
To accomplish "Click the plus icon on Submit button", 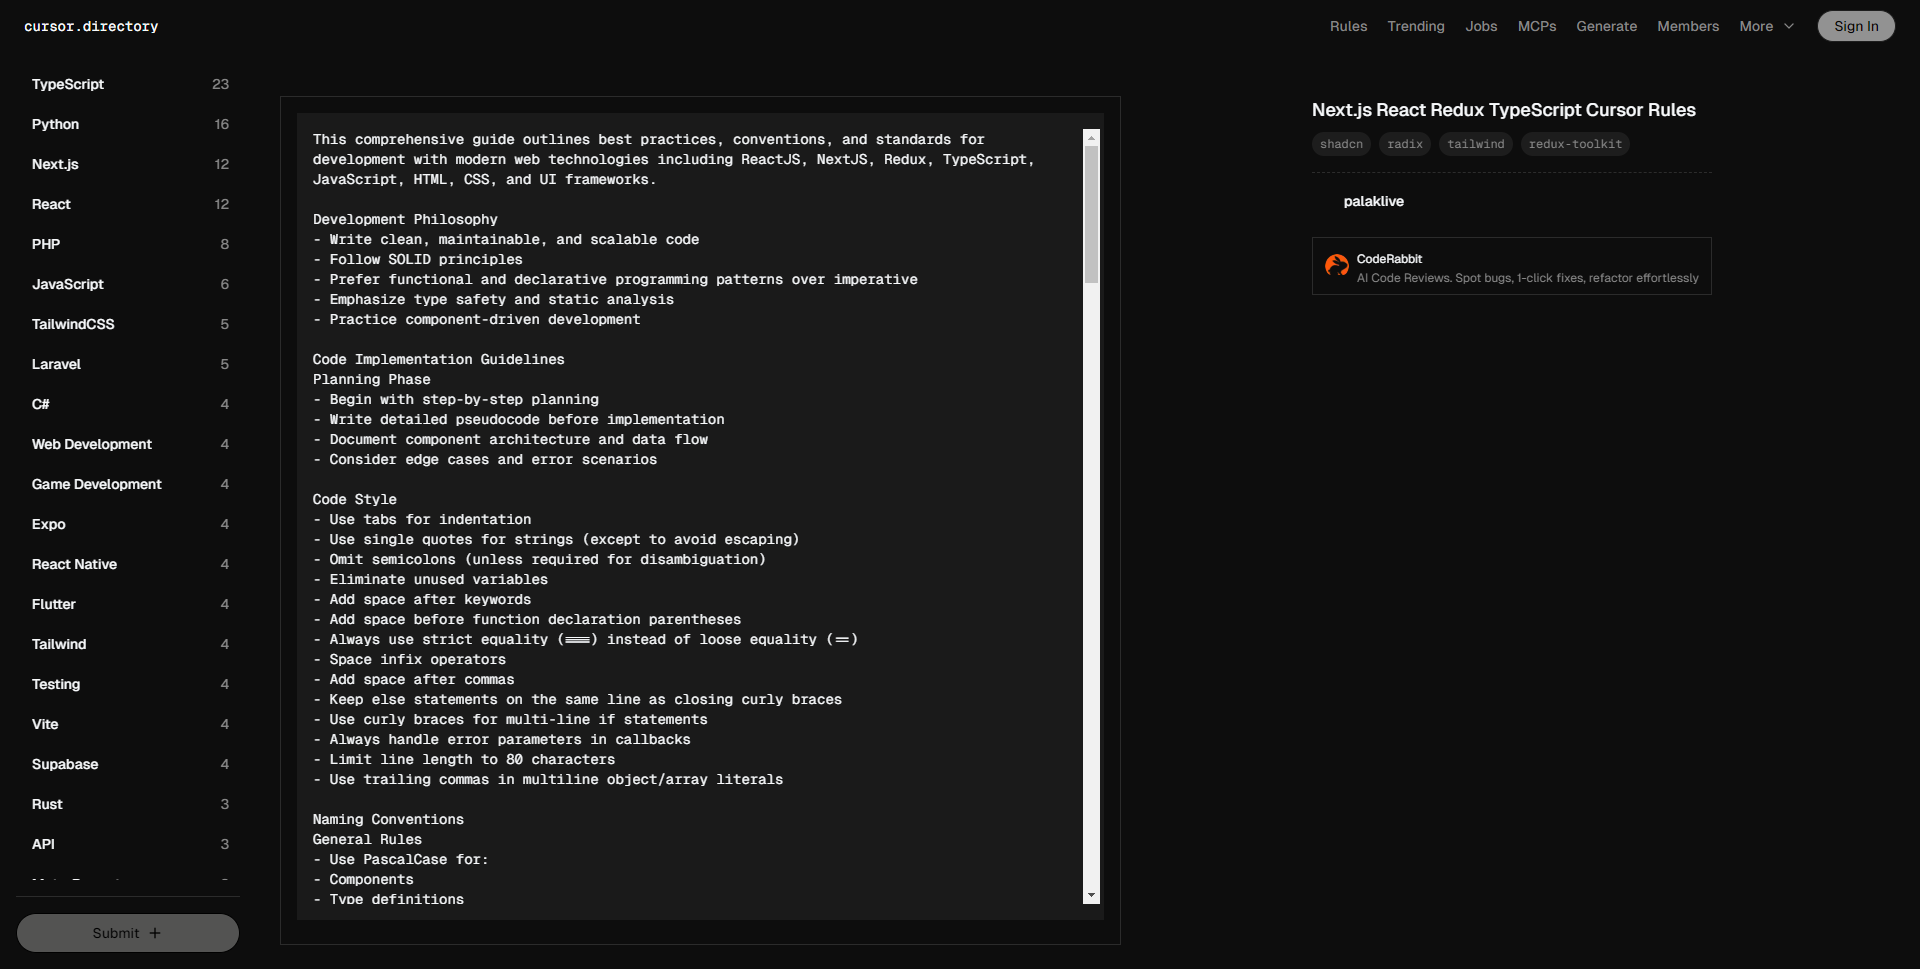I will 155,933.
